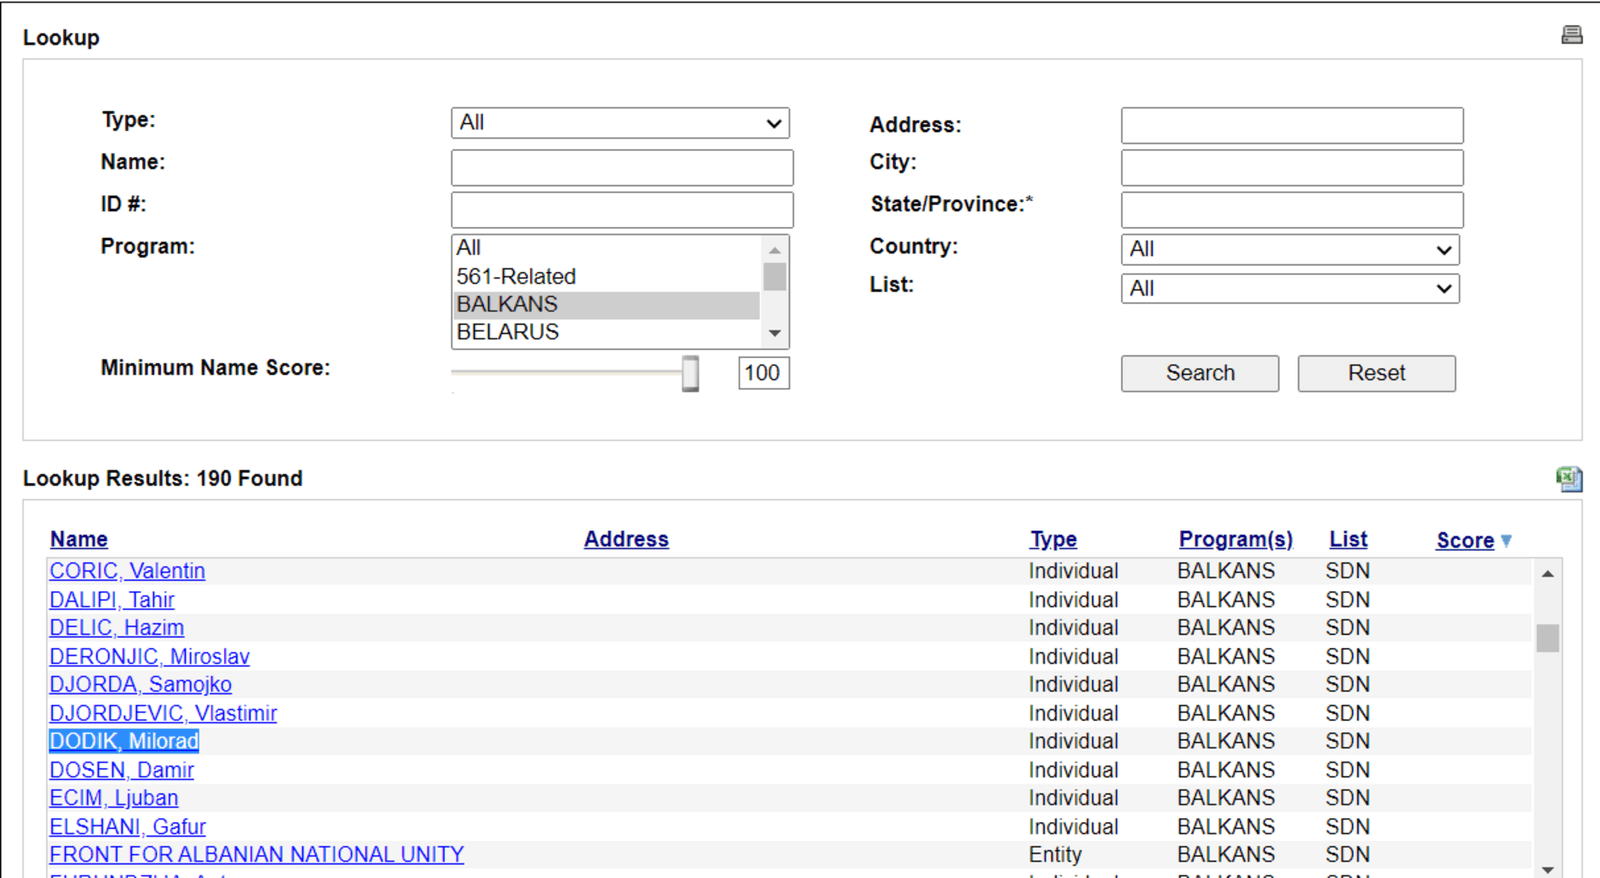Click the Program list scroll down arrow
The image size is (1600, 878).
(775, 334)
